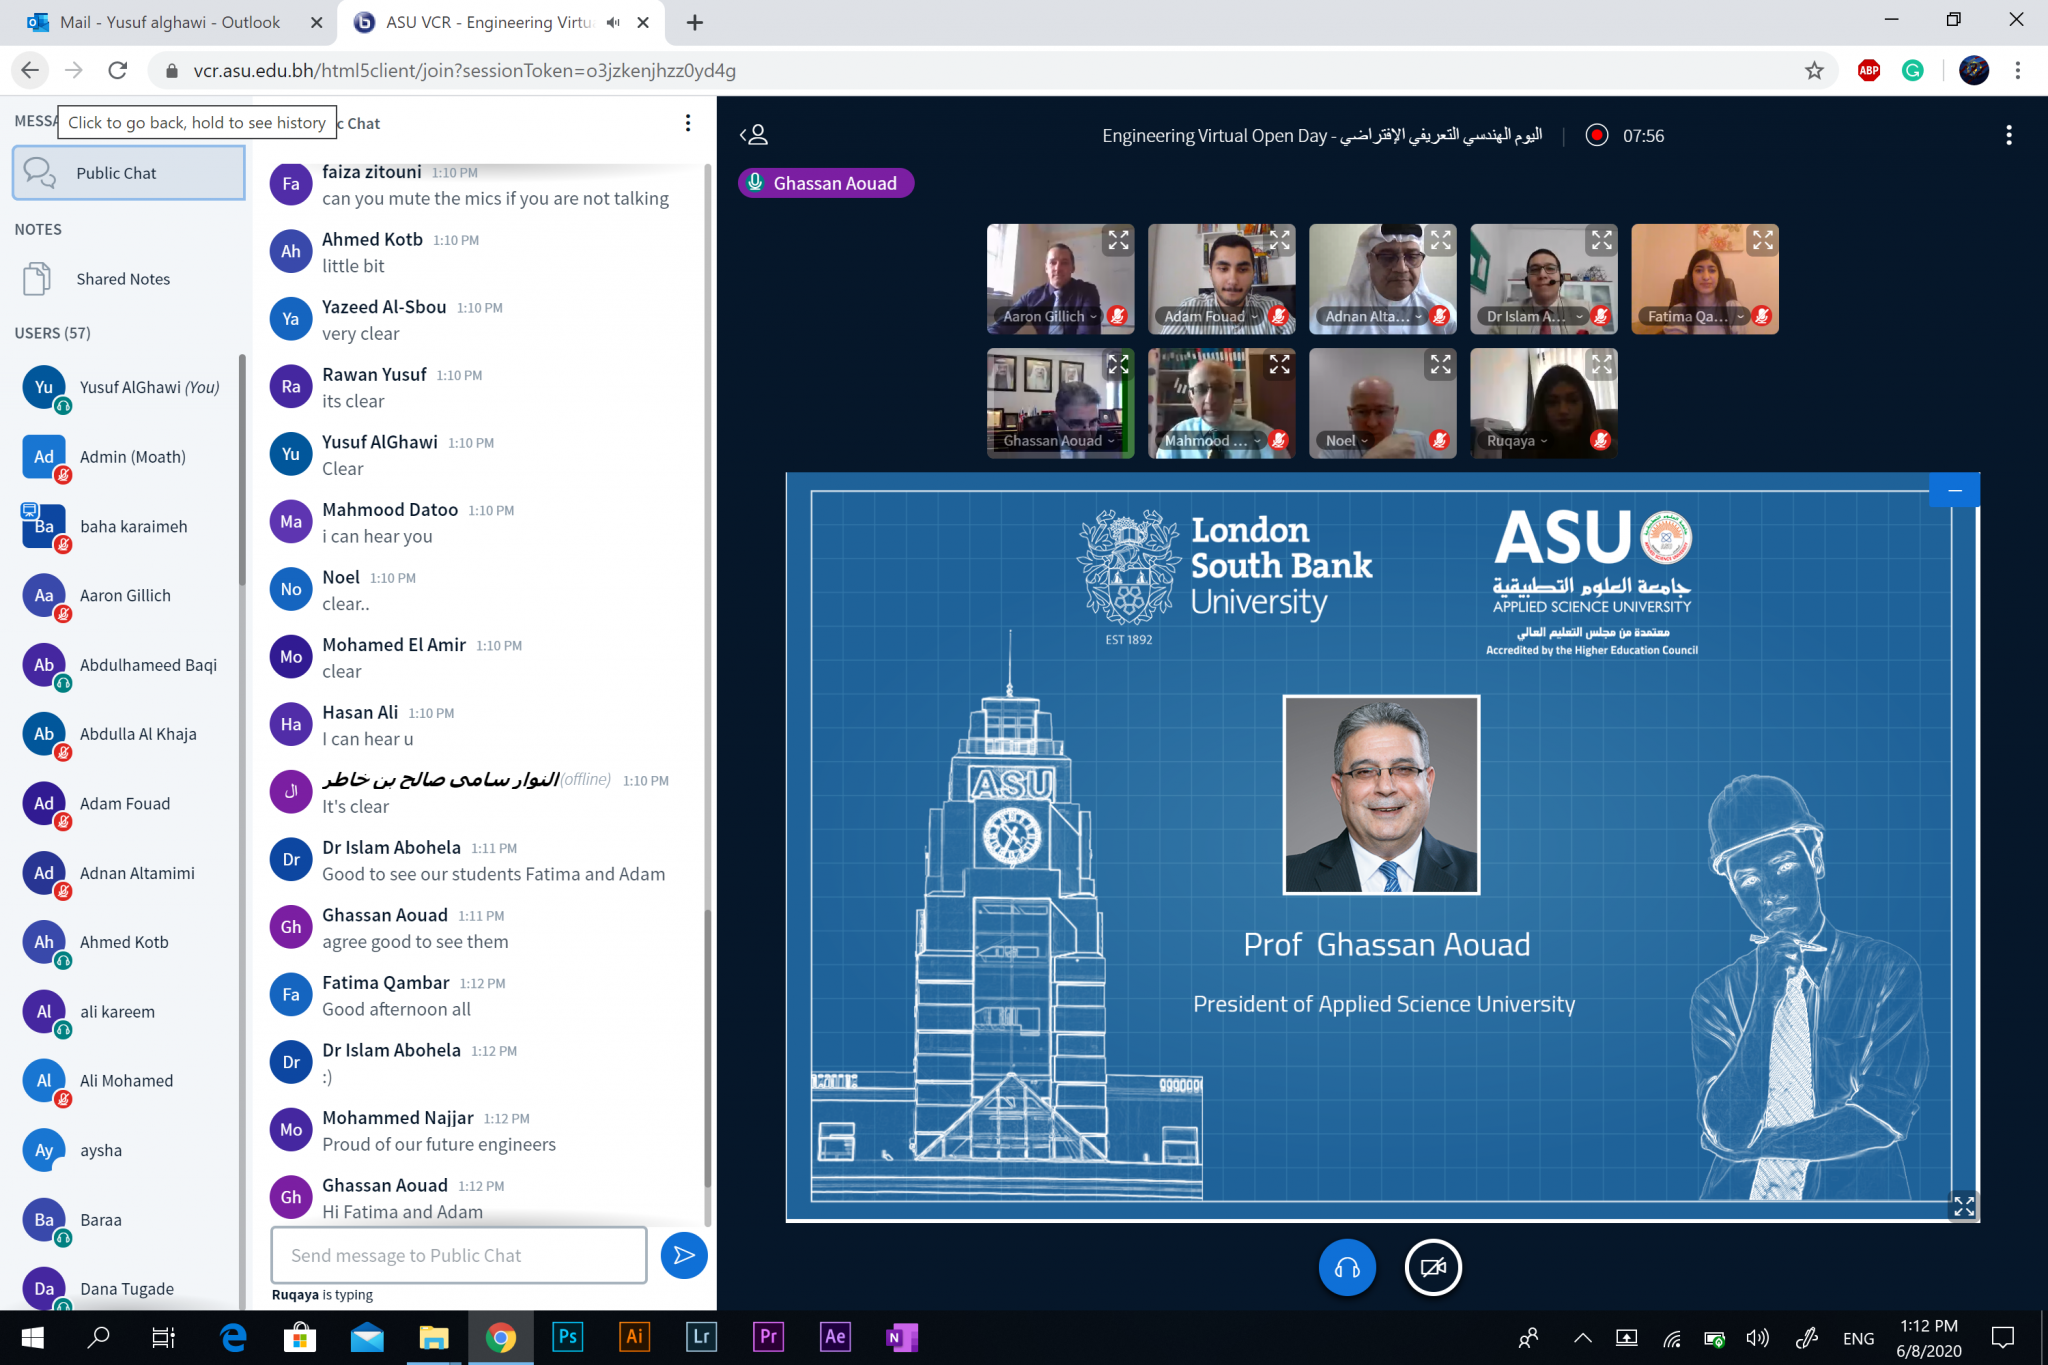Open Dr Islam A... webcam dropdown
This screenshot has height=1365, width=2048.
[1535, 316]
